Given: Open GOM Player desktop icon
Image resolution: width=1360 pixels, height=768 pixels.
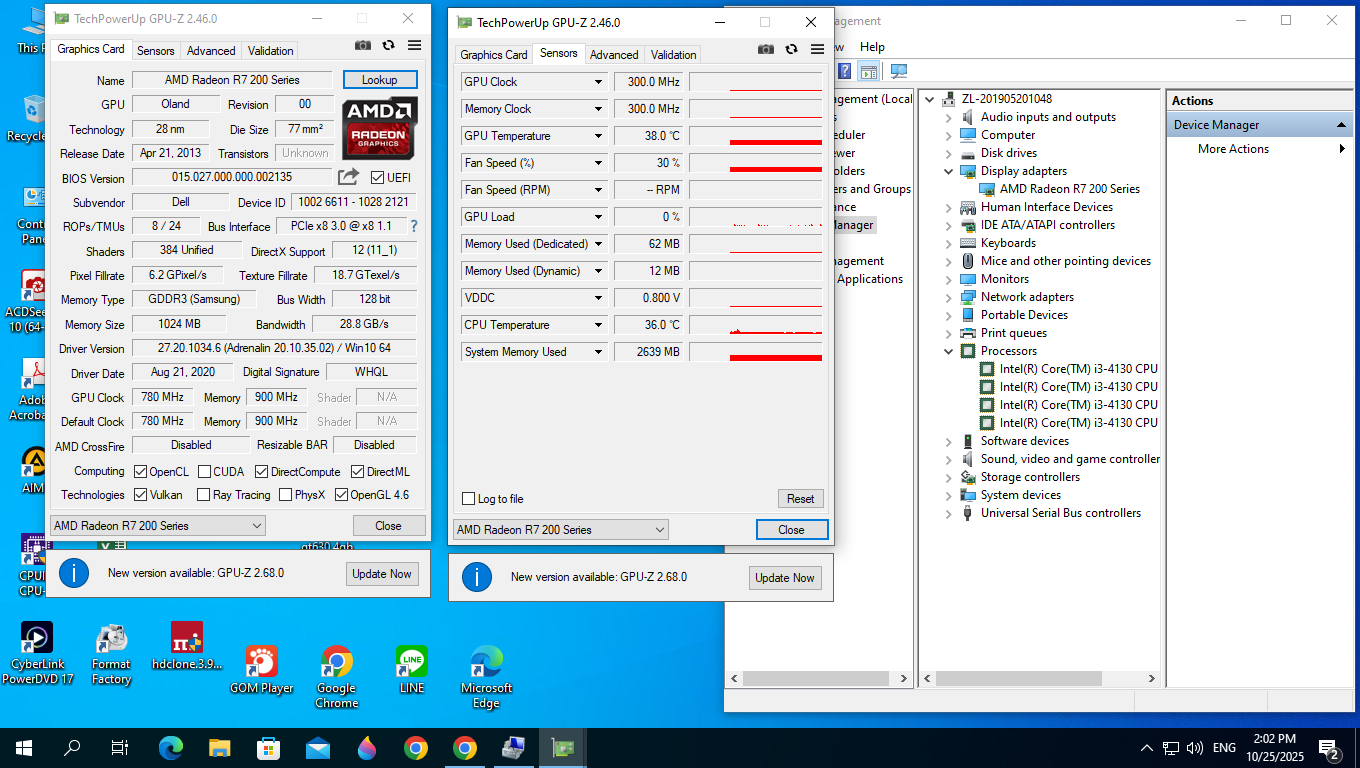Looking at the screenshot, I should [x=261, y=669].
